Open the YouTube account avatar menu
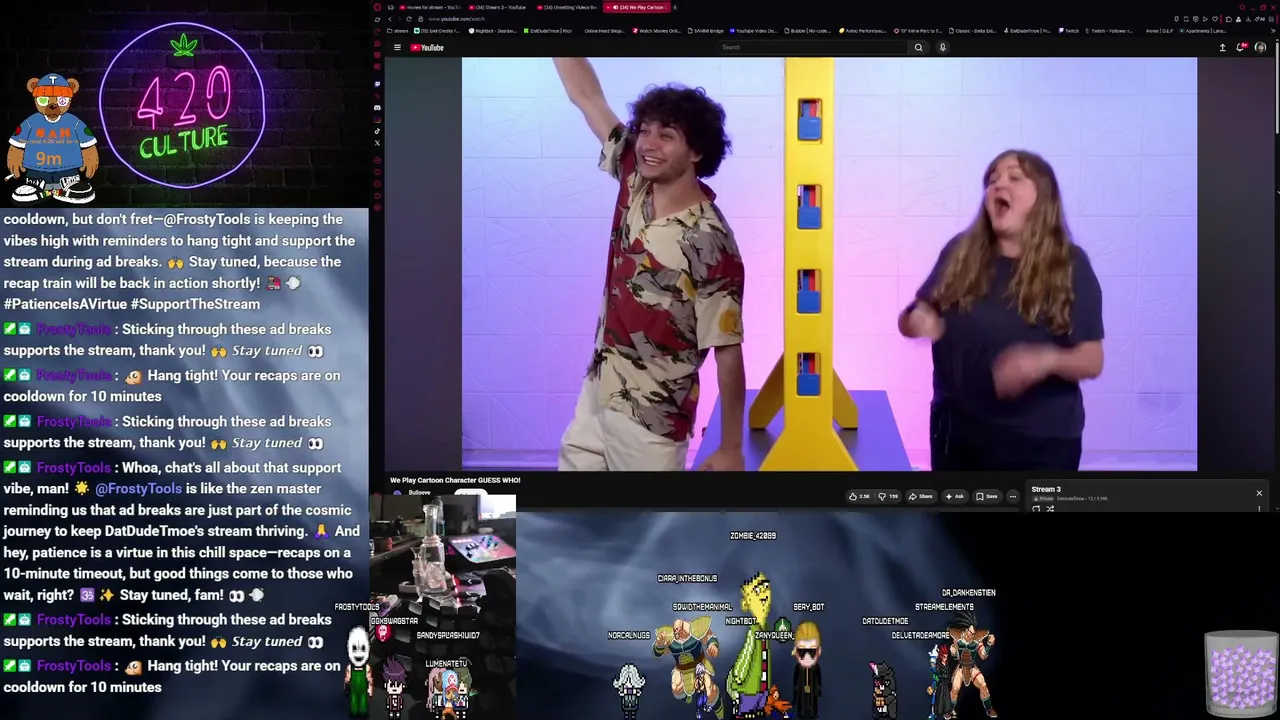This screenshot has width=1280, height=720. (x=1260, y=47)
